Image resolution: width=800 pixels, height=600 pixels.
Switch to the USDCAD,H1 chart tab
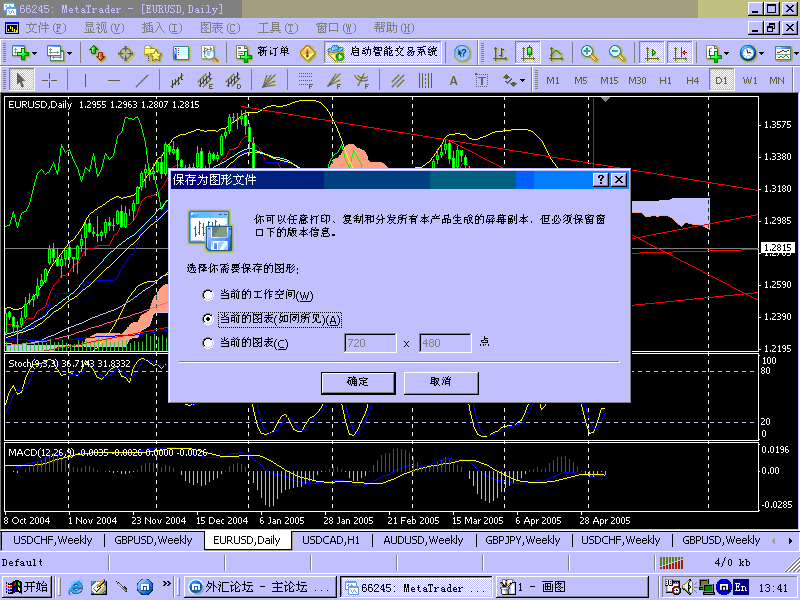(330, 540)
